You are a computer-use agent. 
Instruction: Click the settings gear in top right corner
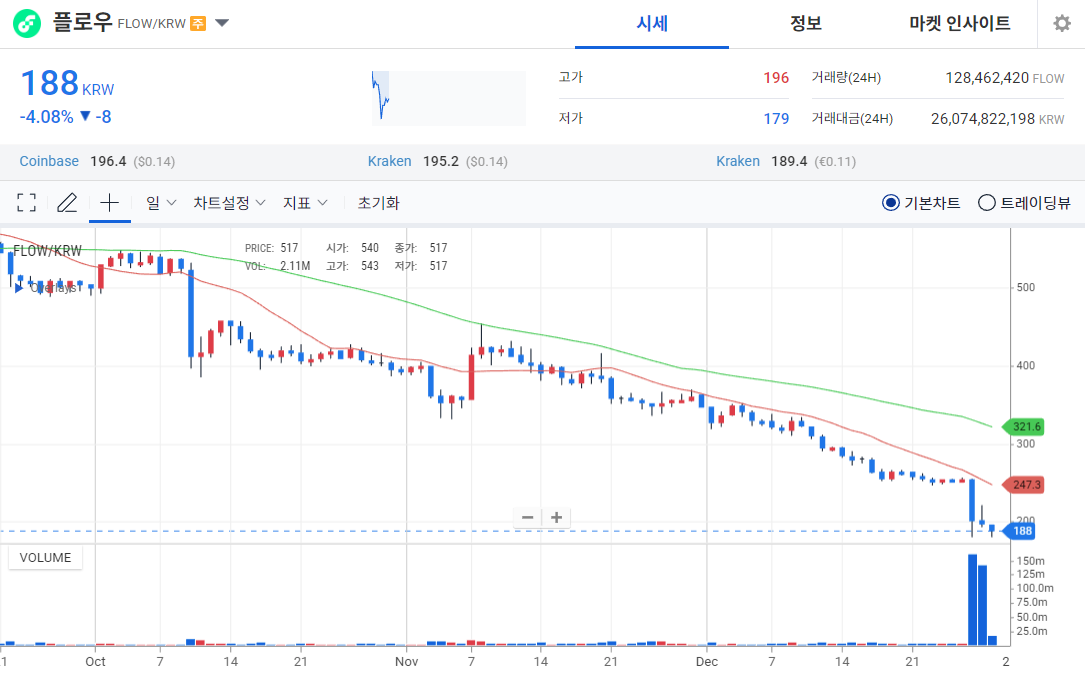point(1062,23)
